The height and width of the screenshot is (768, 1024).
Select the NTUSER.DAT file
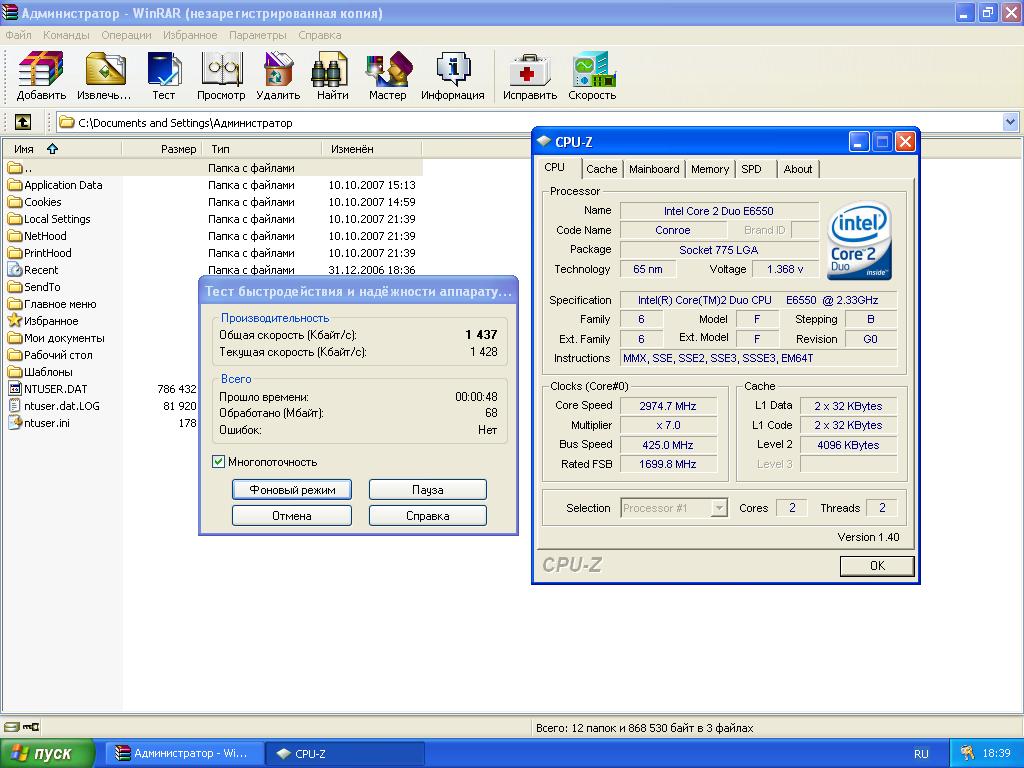47,389
